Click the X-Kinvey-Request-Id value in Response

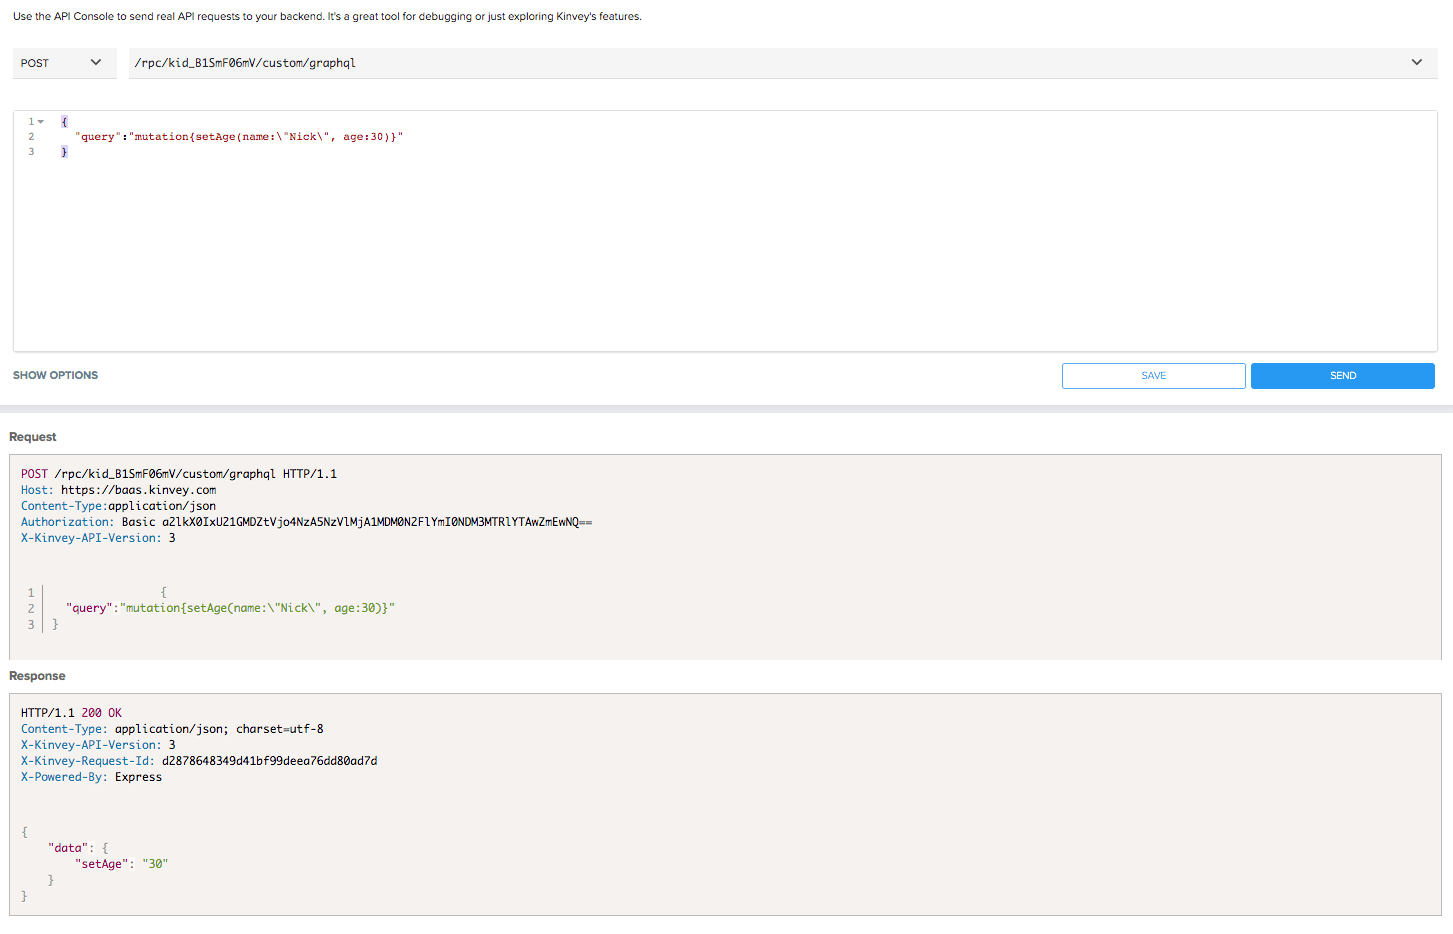coord(269,761)
